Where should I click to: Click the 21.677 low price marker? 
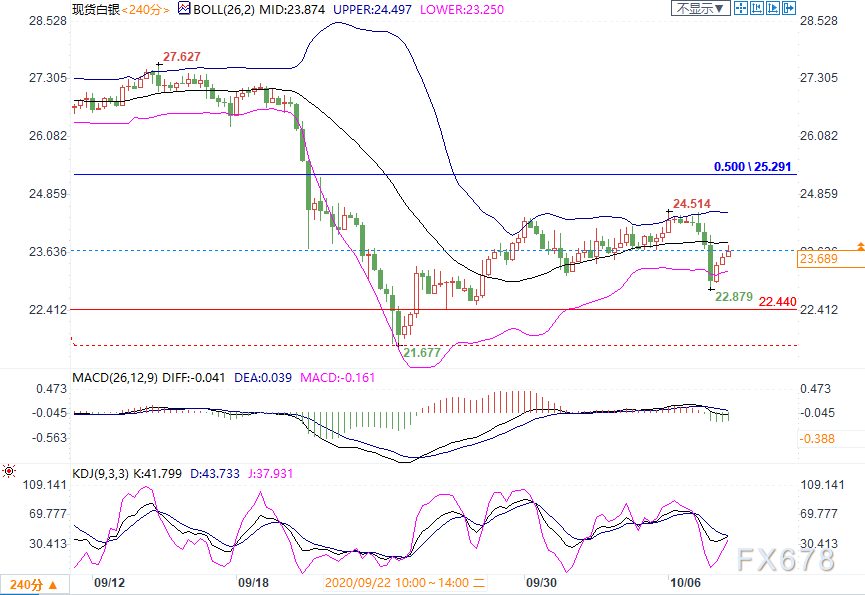click(x=422, y=353)
